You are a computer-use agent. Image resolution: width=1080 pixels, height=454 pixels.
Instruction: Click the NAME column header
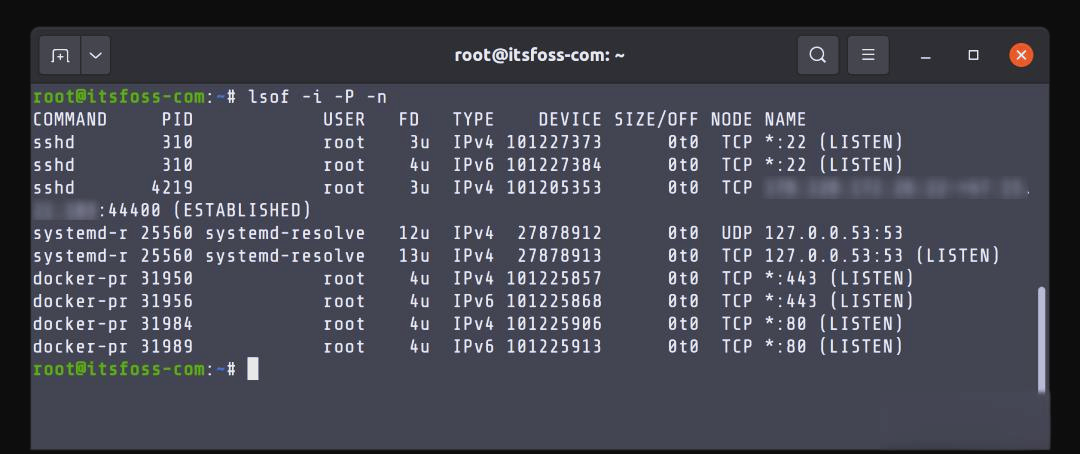(x=785, y=120)
